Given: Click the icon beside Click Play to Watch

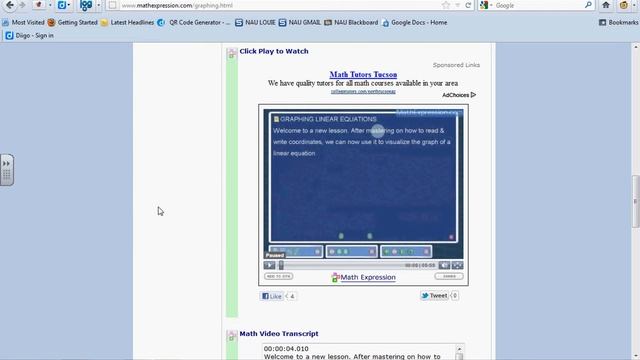Looking at the screenshot, I should click(x=231, y=53).
